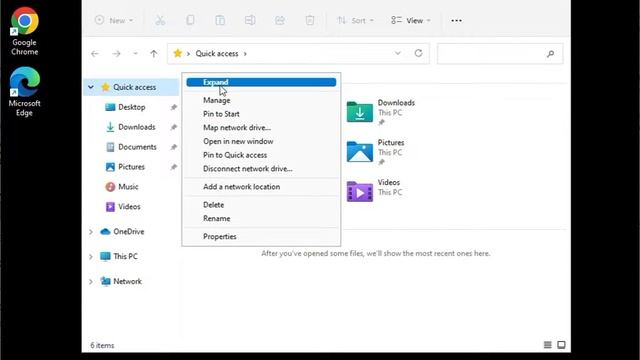Expand the OneDrive tree node
Screen dimensions: 640x360
tap(91, 231)
